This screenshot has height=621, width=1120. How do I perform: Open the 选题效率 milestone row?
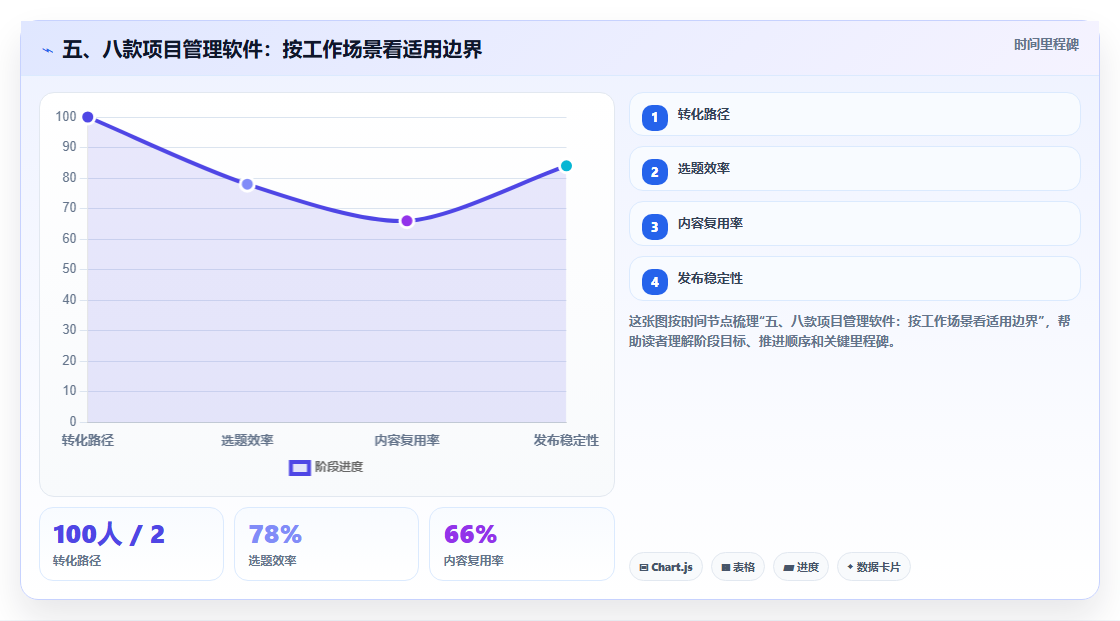tap(854, 169)
